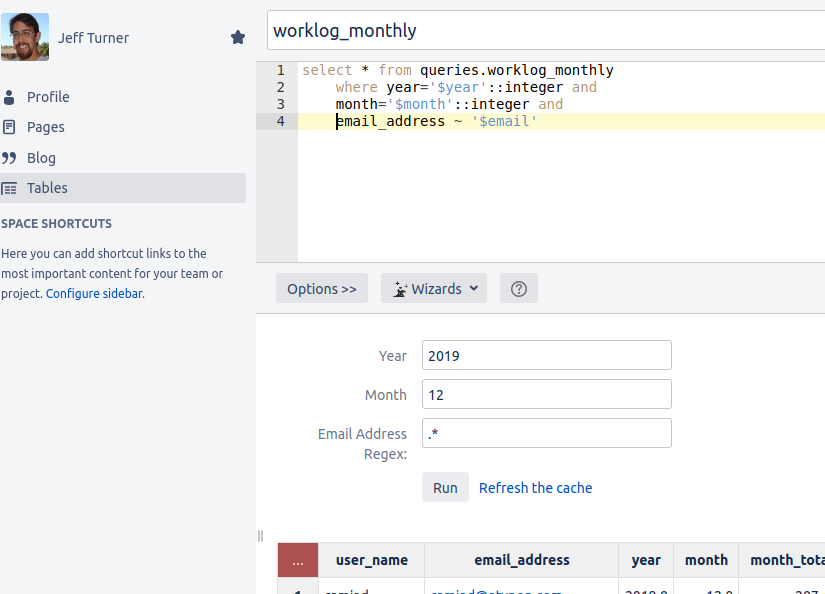This screenshot has height=594, width=825.
Task: Open the help question mark button
Action: tap(518, 289)
